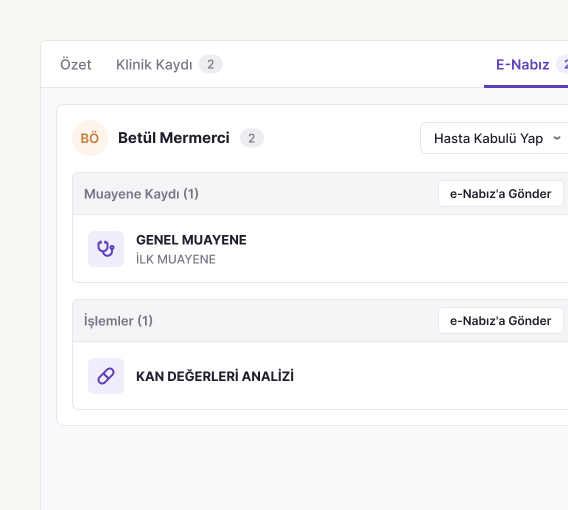Send İşlemler via e-Nabız'a Gönder button
Viewport: 568px width, 510px height.
[501, 321]
